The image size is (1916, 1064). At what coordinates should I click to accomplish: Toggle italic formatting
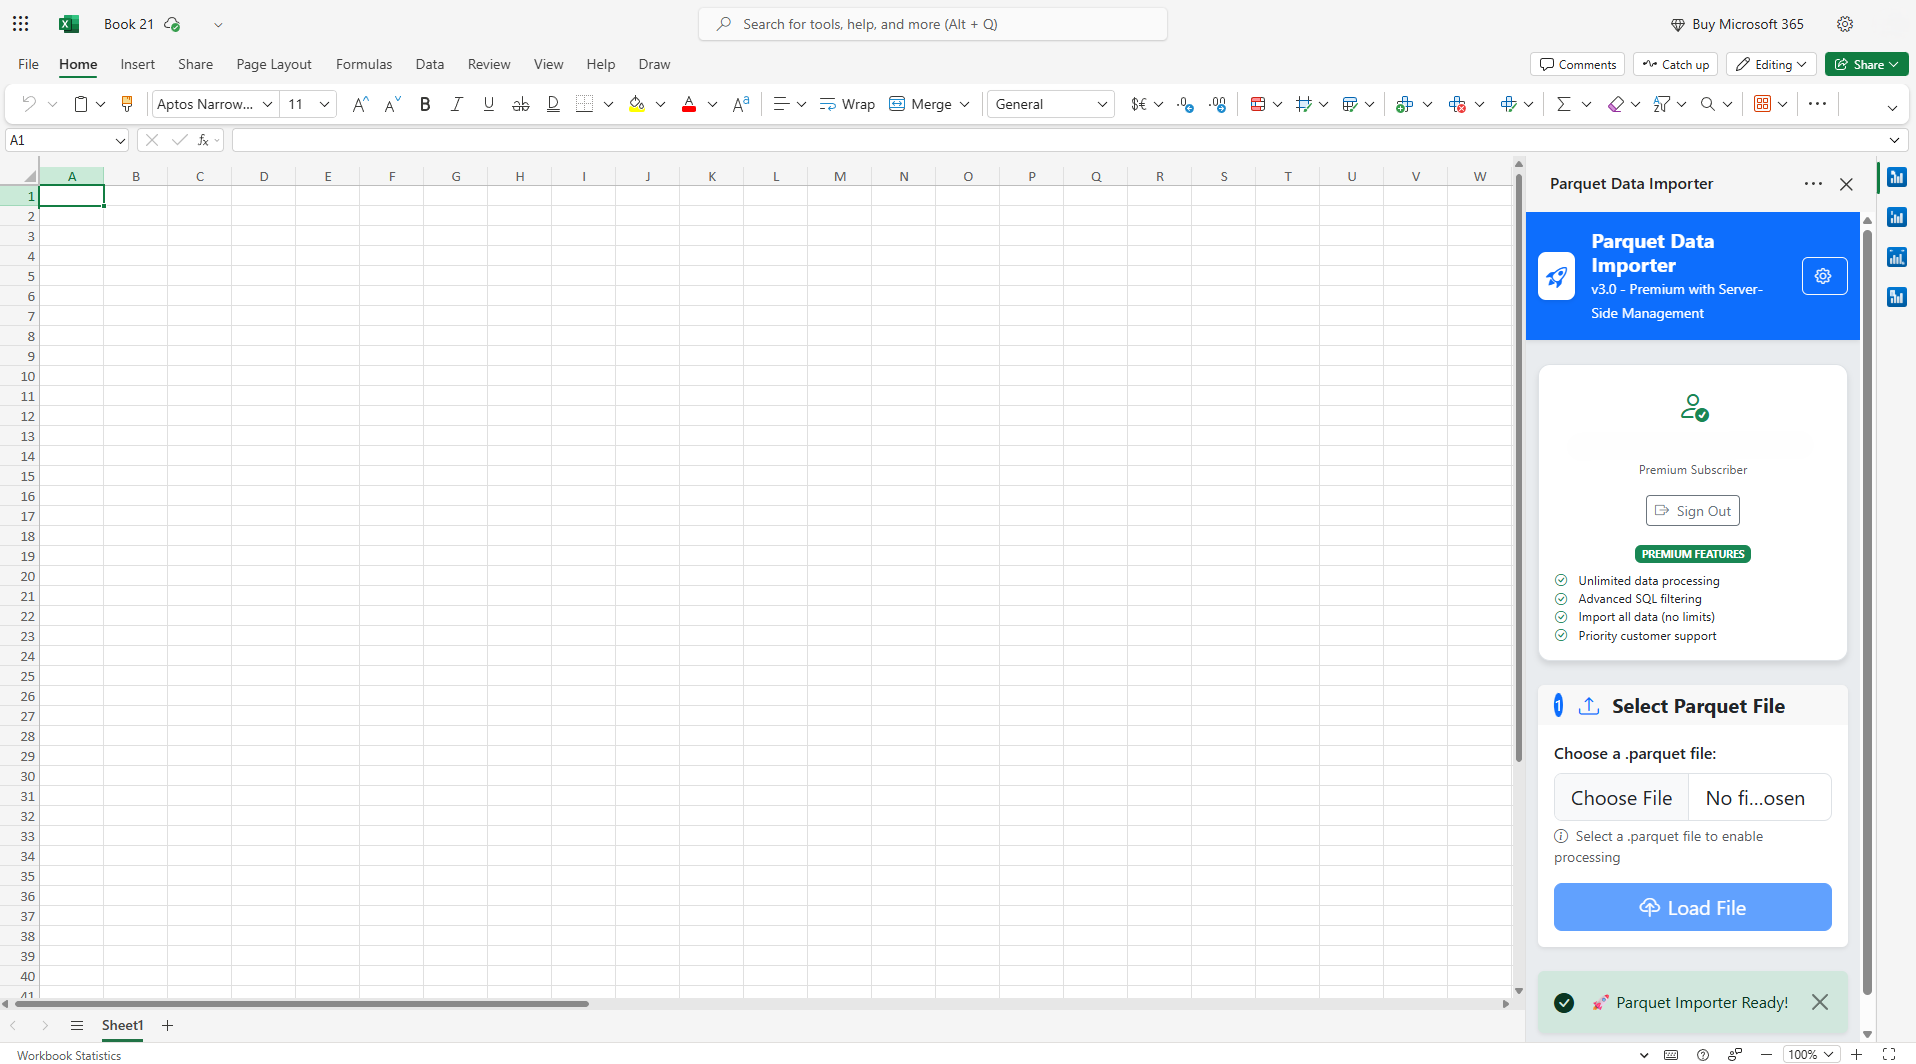(457, 104)
